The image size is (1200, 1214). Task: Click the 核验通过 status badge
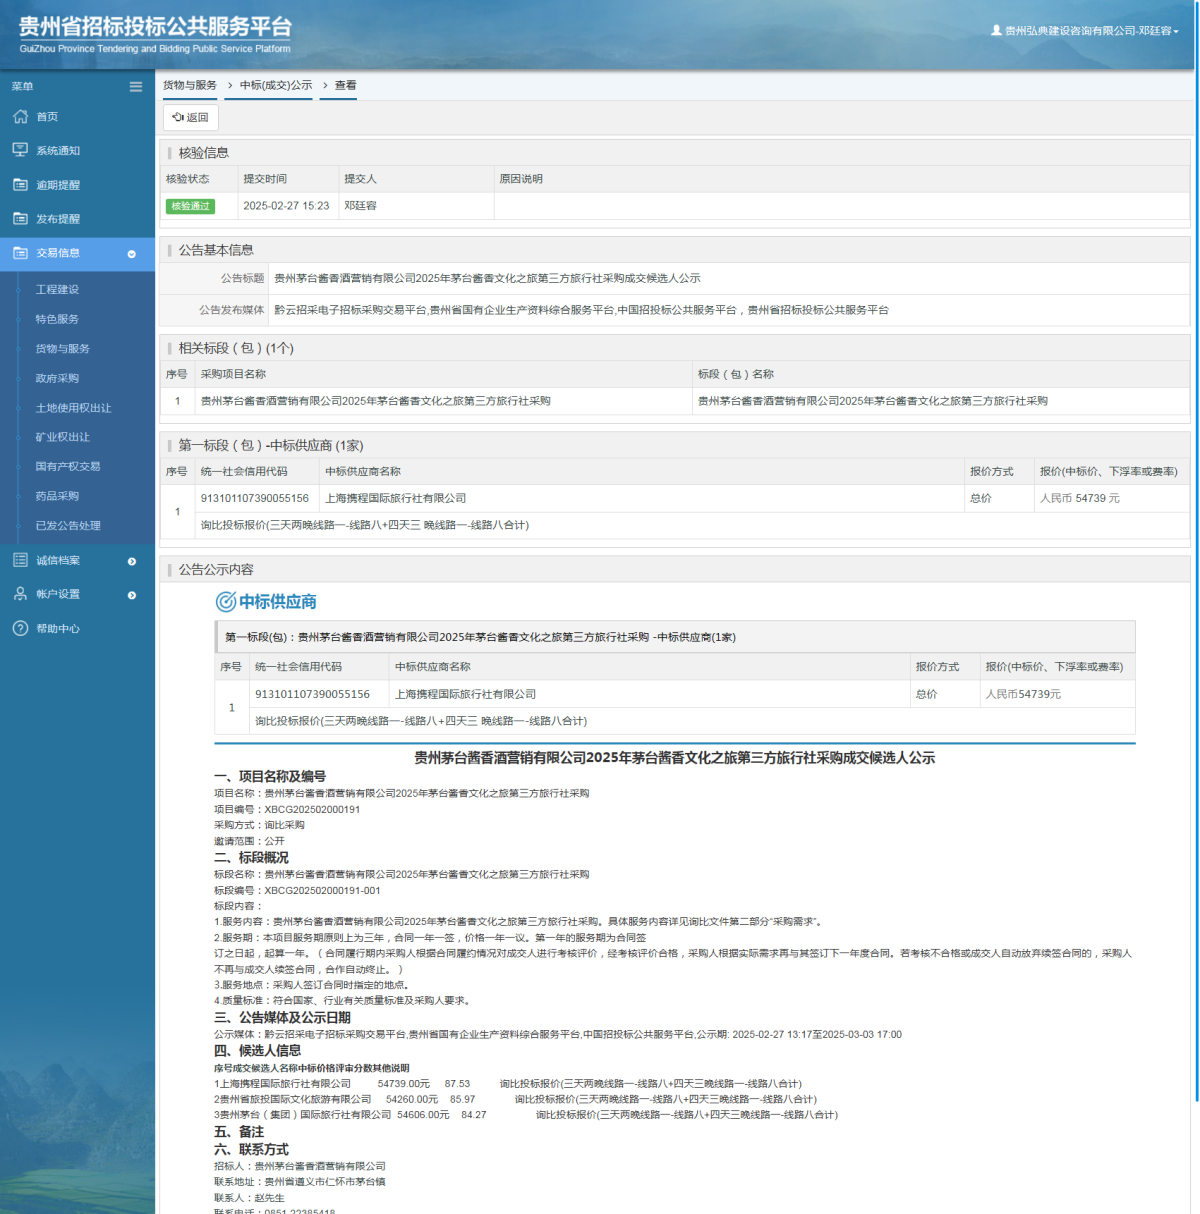click(190, 206)
